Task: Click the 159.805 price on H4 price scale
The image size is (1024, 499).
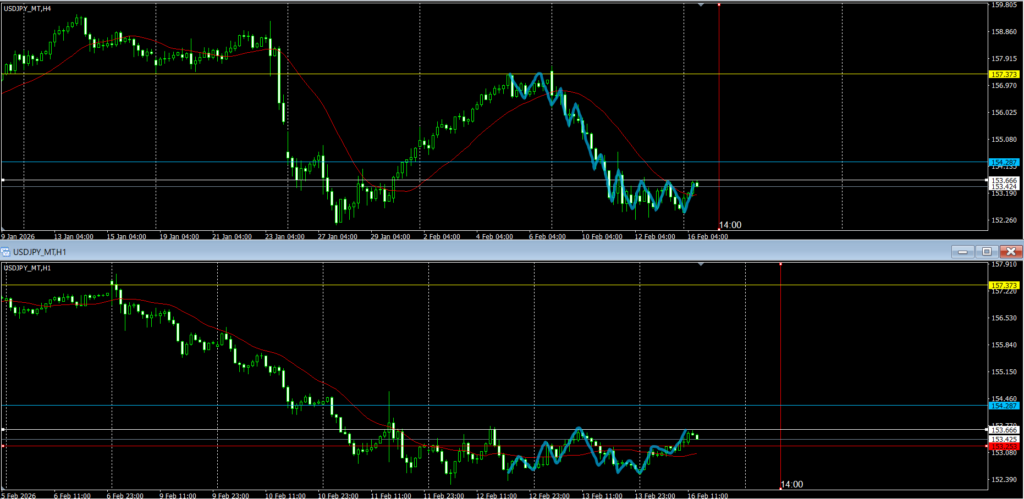Action: pyautogui.click(x=1003, y=5)
